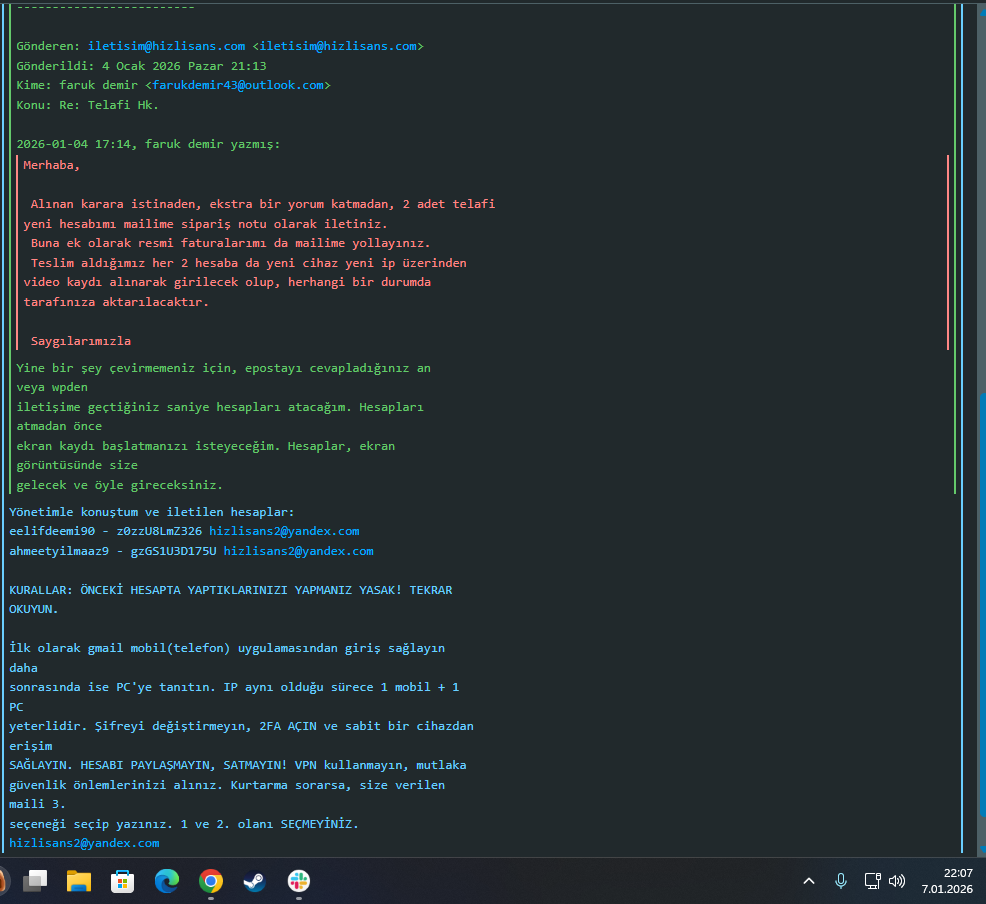Click 'Teslim aldığımız her 2 hesaba' line
This screenshot has height=904, width=986.
coord(248,263)
